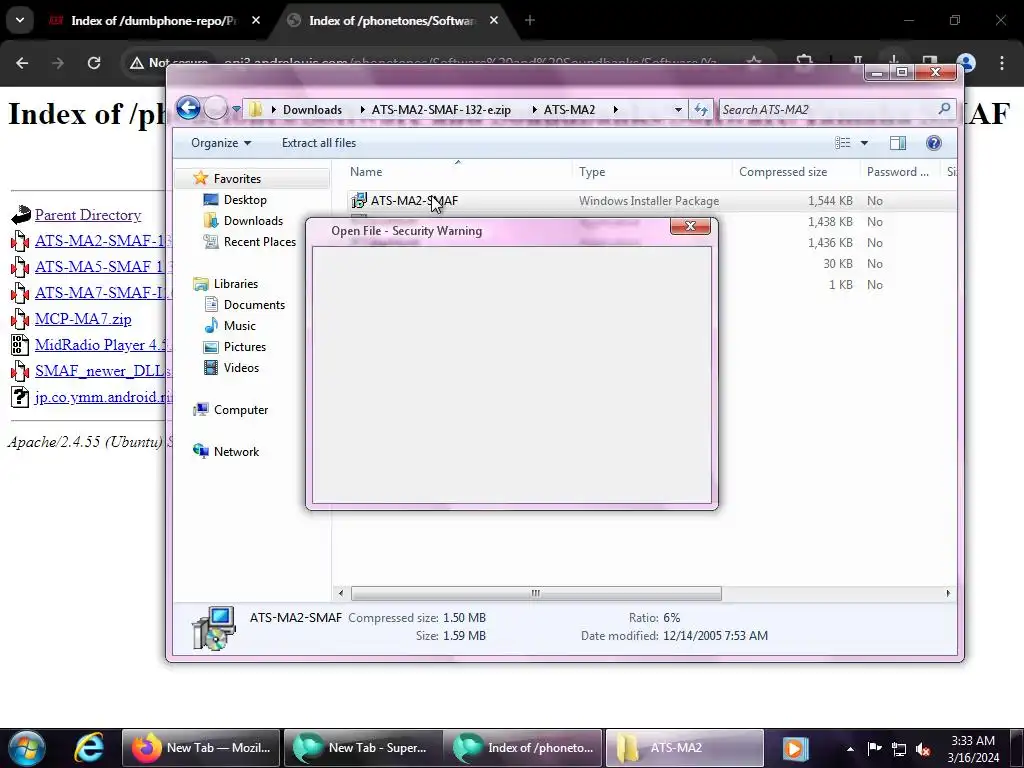Open the ATS-MA5-SMAF link in browser

(103, 267)
